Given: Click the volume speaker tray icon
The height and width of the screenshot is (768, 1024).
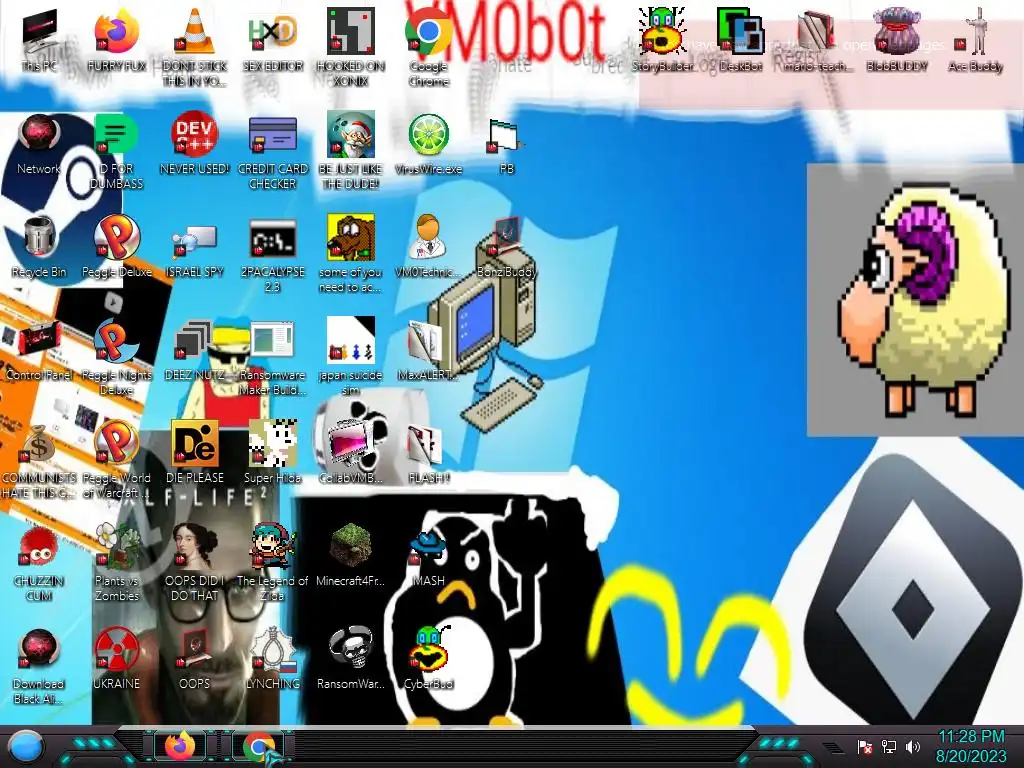Looking at the screenshot, I should tap(912, 746).
